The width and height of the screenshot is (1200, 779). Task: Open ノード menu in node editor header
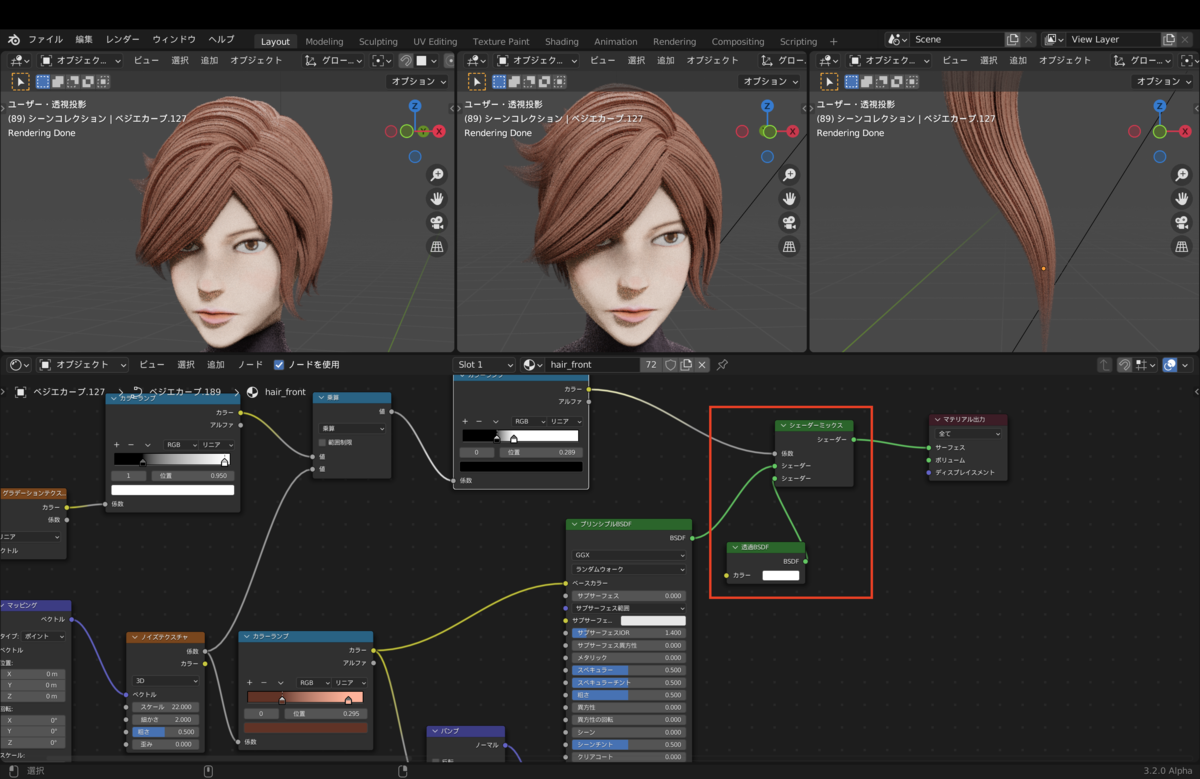click(x=250, y=365)
